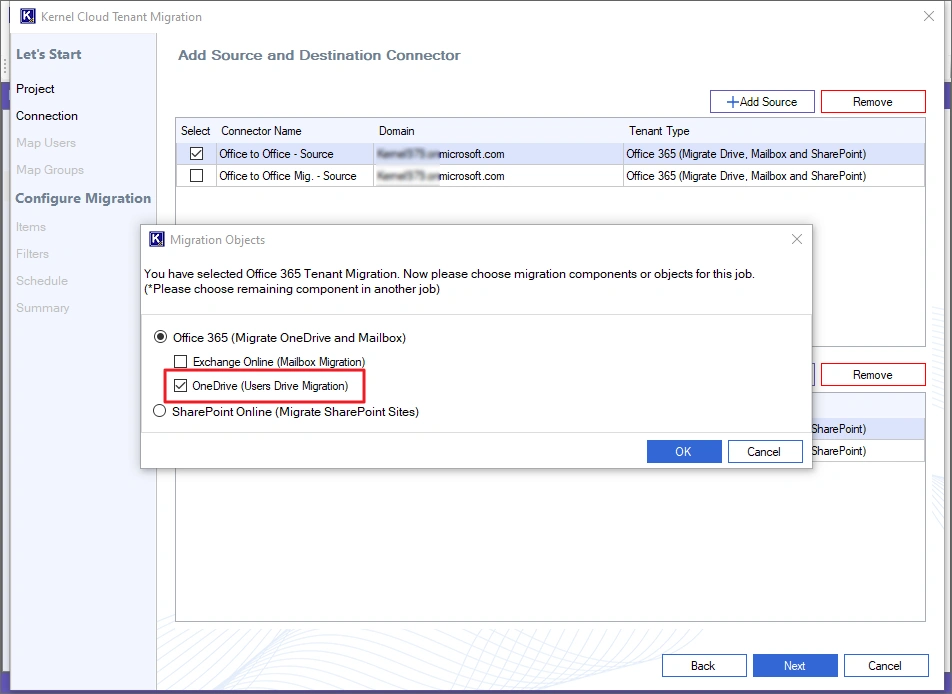This screenshot has width=952, height=694.
Task: Dismiss the Migration Objects dialog using its X
Action: 796,239
